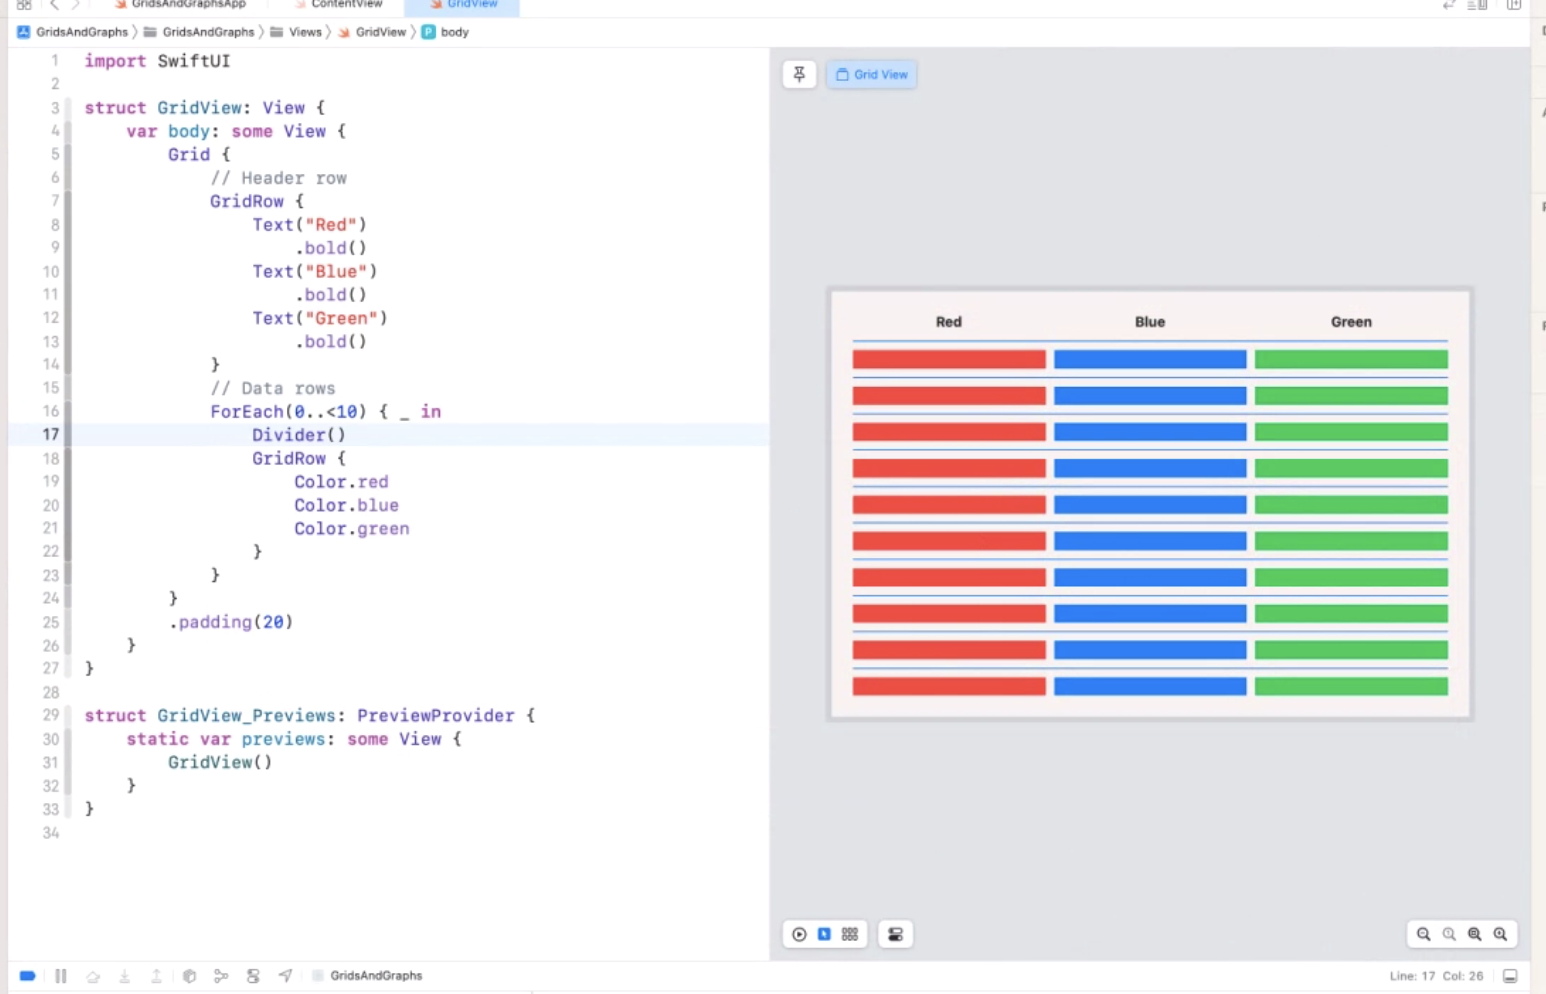Open Views folder breadcrumb

tap(296, 32)
